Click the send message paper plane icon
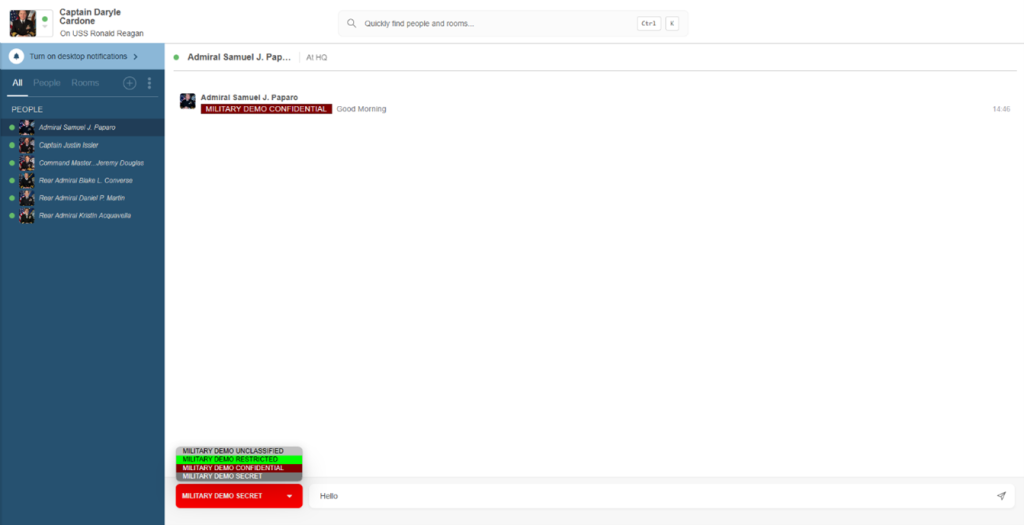The width and height of the screenshot is (1024, 525). point(1001,496)
